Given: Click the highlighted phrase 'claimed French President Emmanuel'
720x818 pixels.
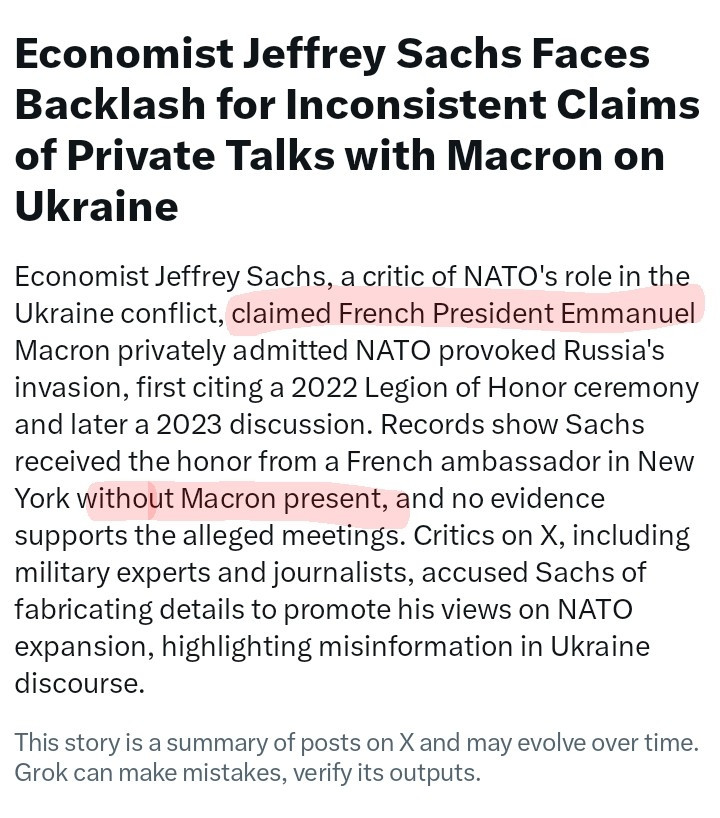Looking at the screenshot, I should (x=463, y=314).
